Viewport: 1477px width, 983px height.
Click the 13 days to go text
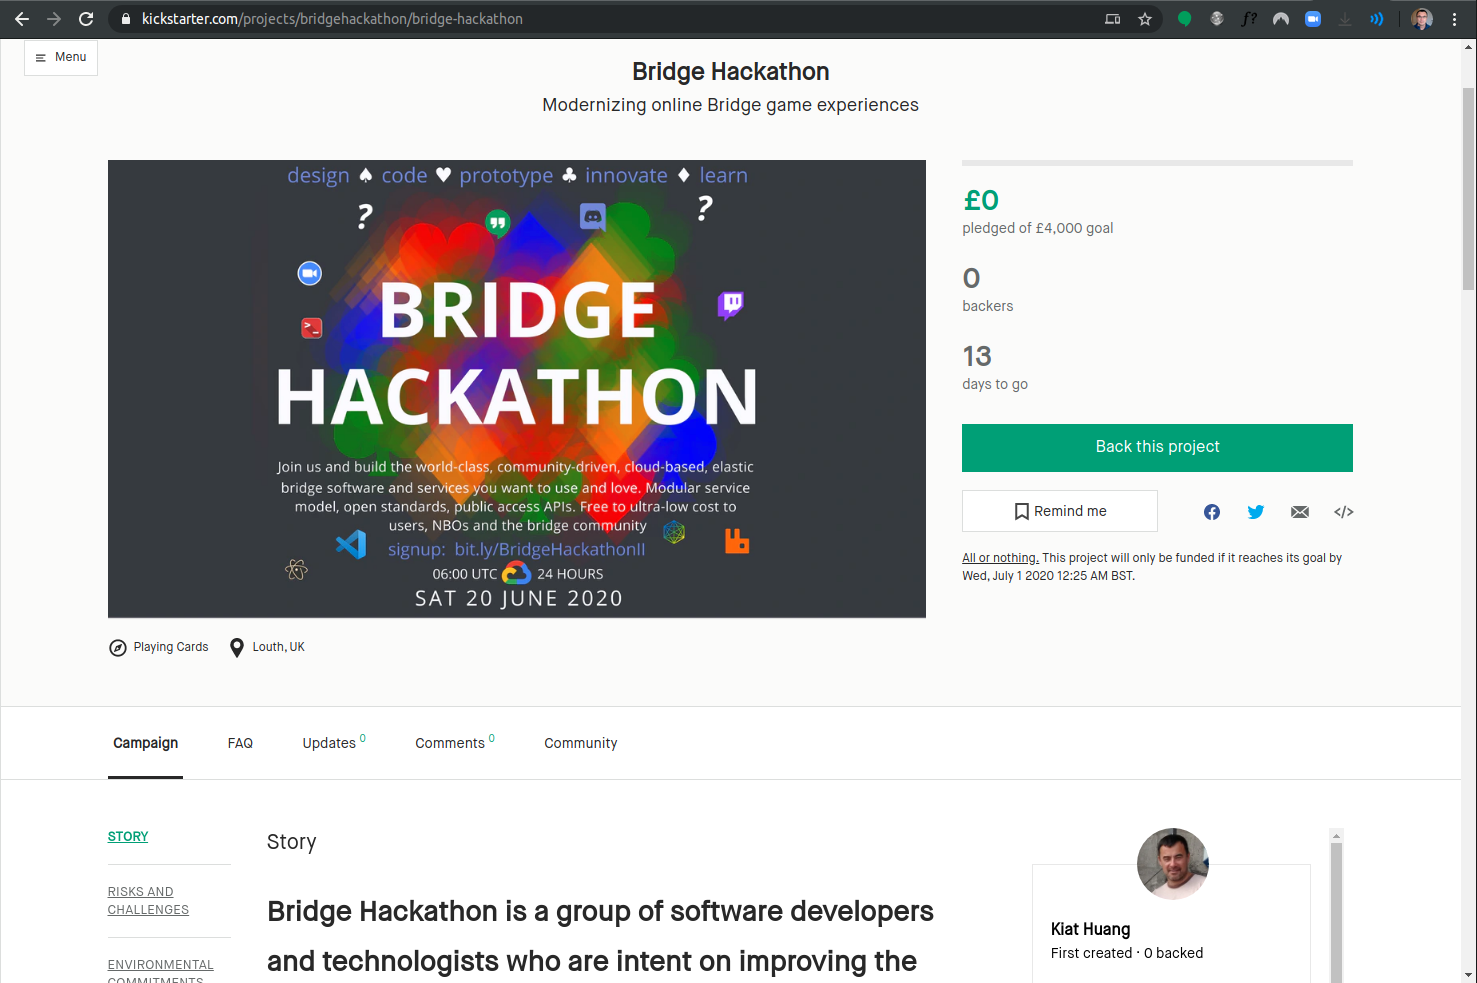(995, 368)
